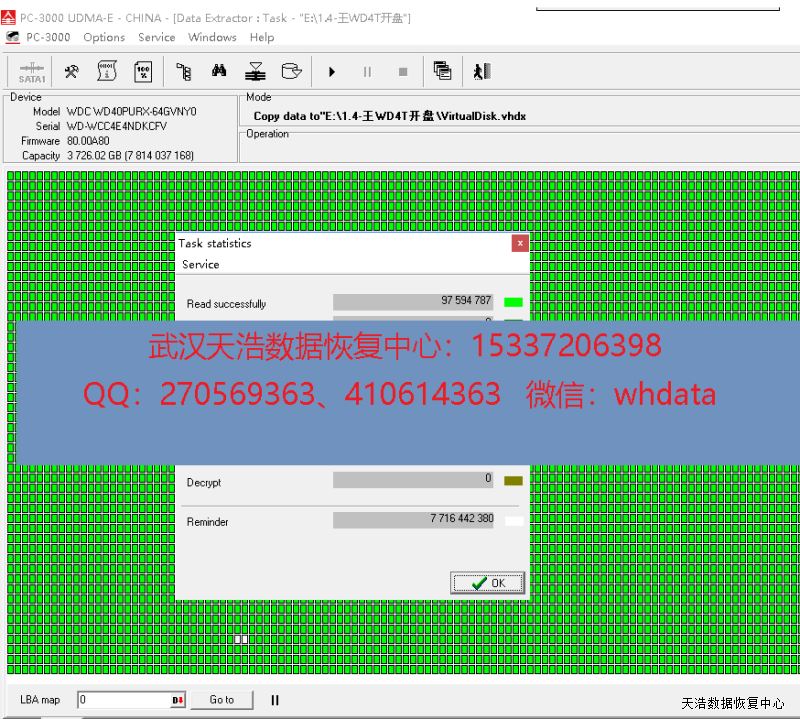The image size is (800, 719).
Task: Close the Task statistics dialog
Action: pos(520,243)
